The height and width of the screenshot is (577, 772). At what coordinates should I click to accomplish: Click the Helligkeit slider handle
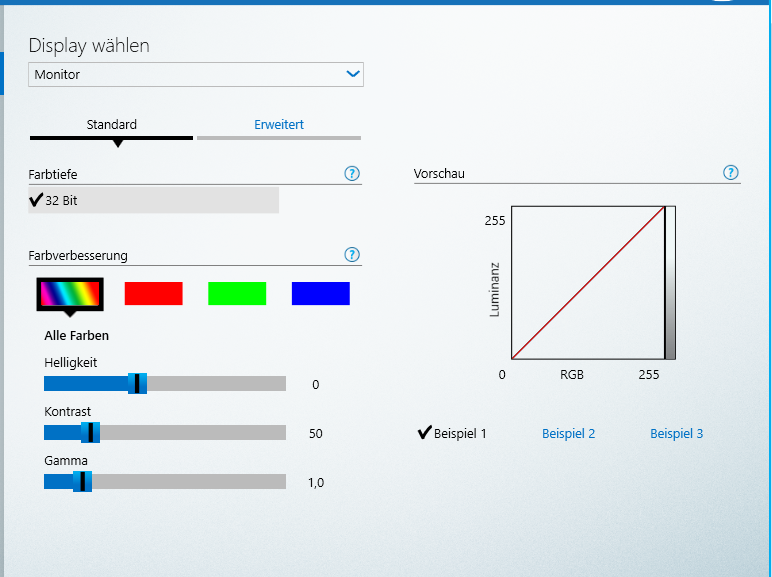point(138,384)
